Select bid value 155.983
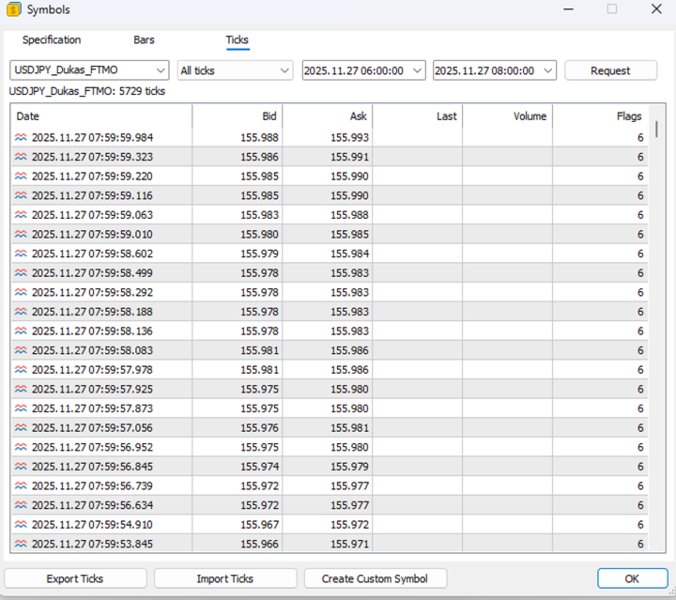 point(260,215)
